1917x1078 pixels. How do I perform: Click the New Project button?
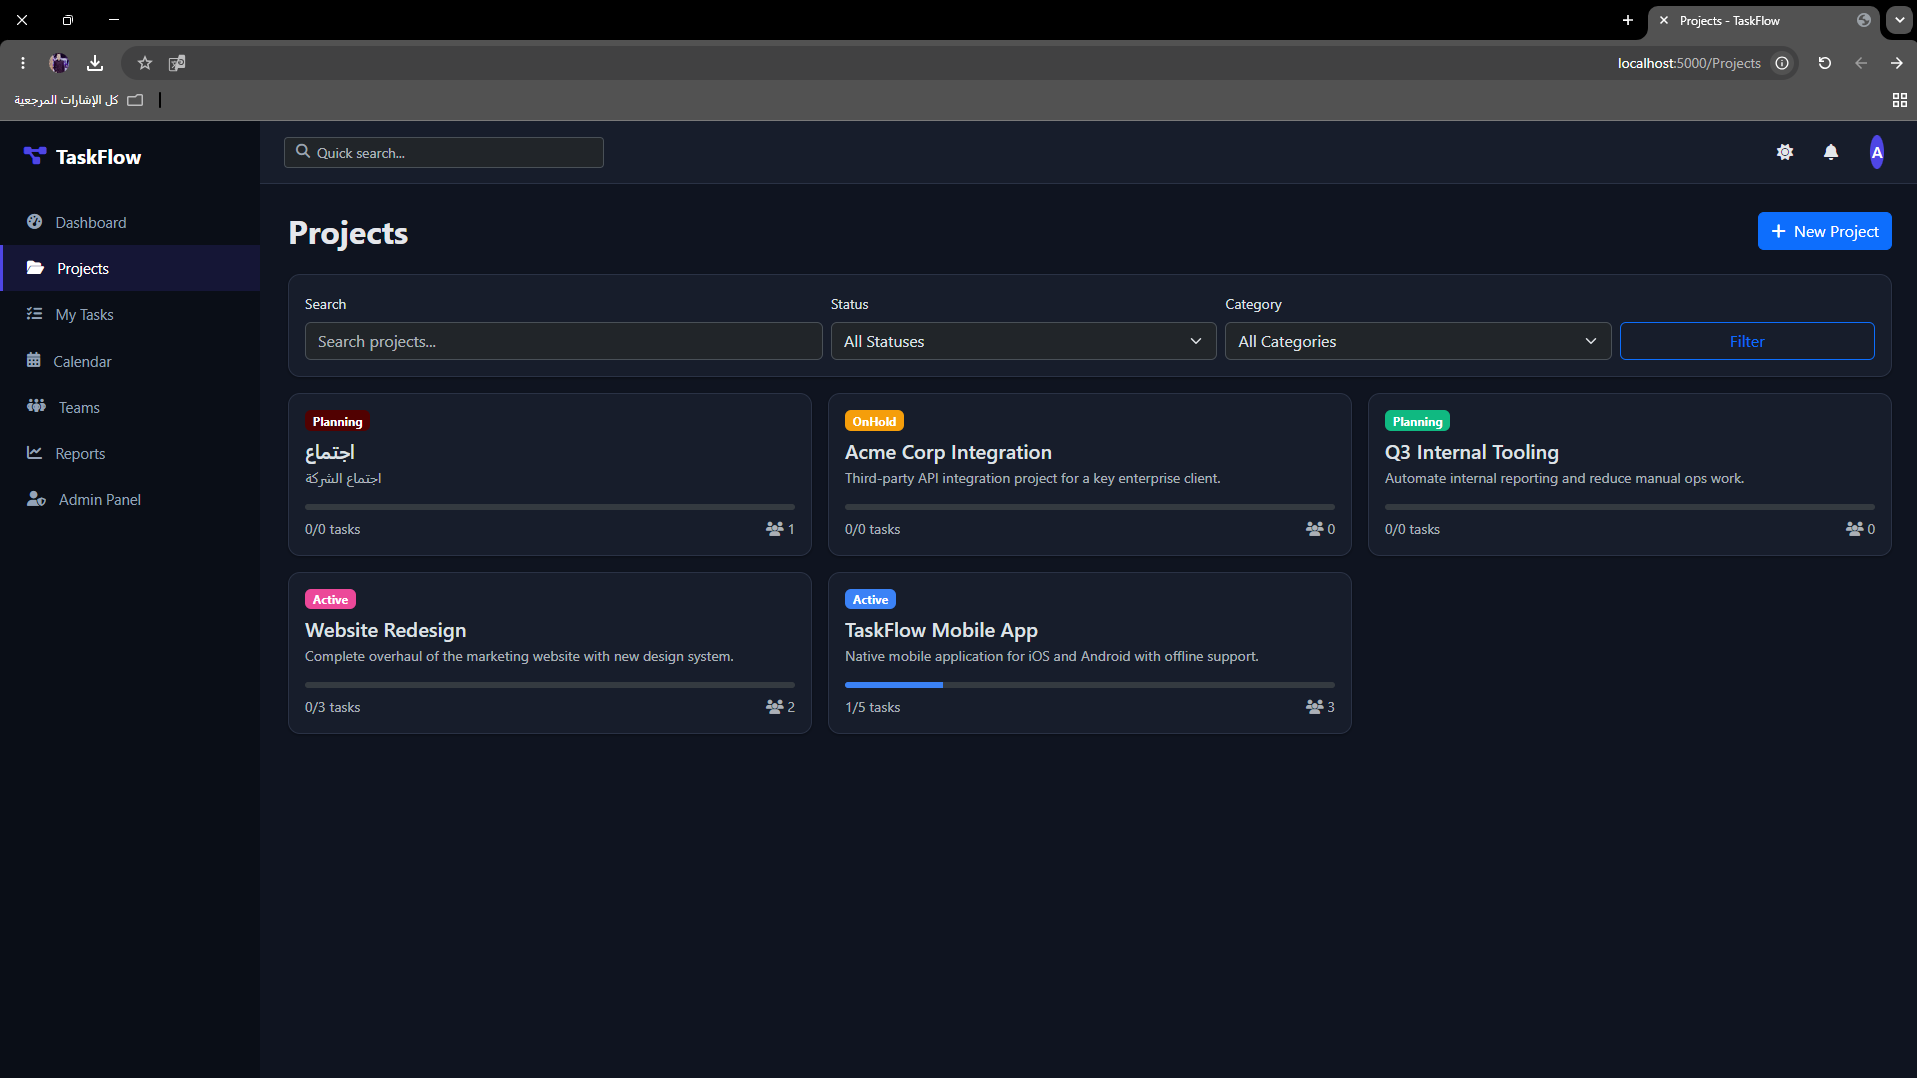tap(1824, 231)
